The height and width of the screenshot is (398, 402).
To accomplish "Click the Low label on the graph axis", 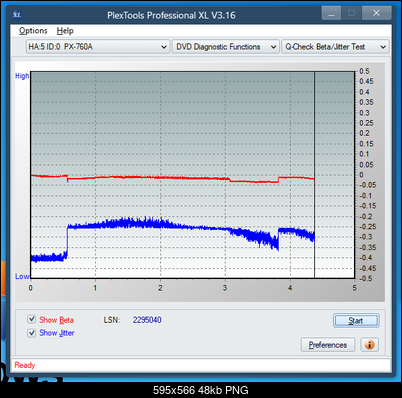I will tap(22, 276).
